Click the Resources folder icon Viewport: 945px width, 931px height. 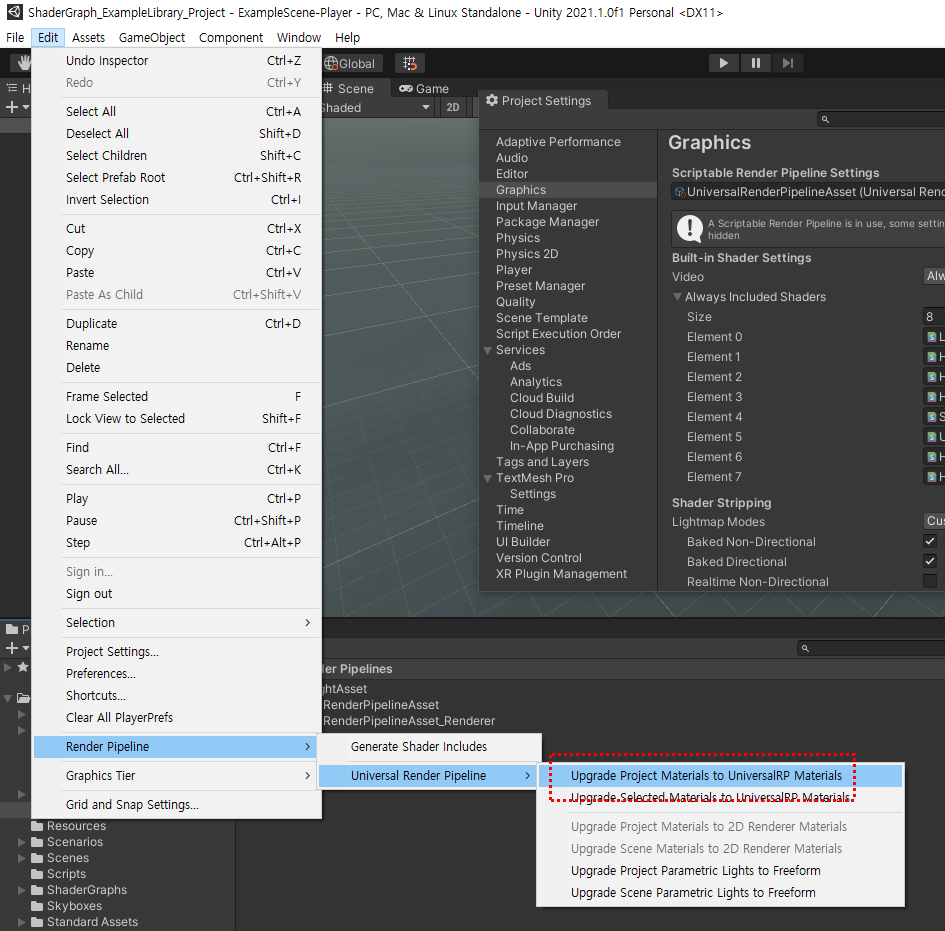[37, 826]
